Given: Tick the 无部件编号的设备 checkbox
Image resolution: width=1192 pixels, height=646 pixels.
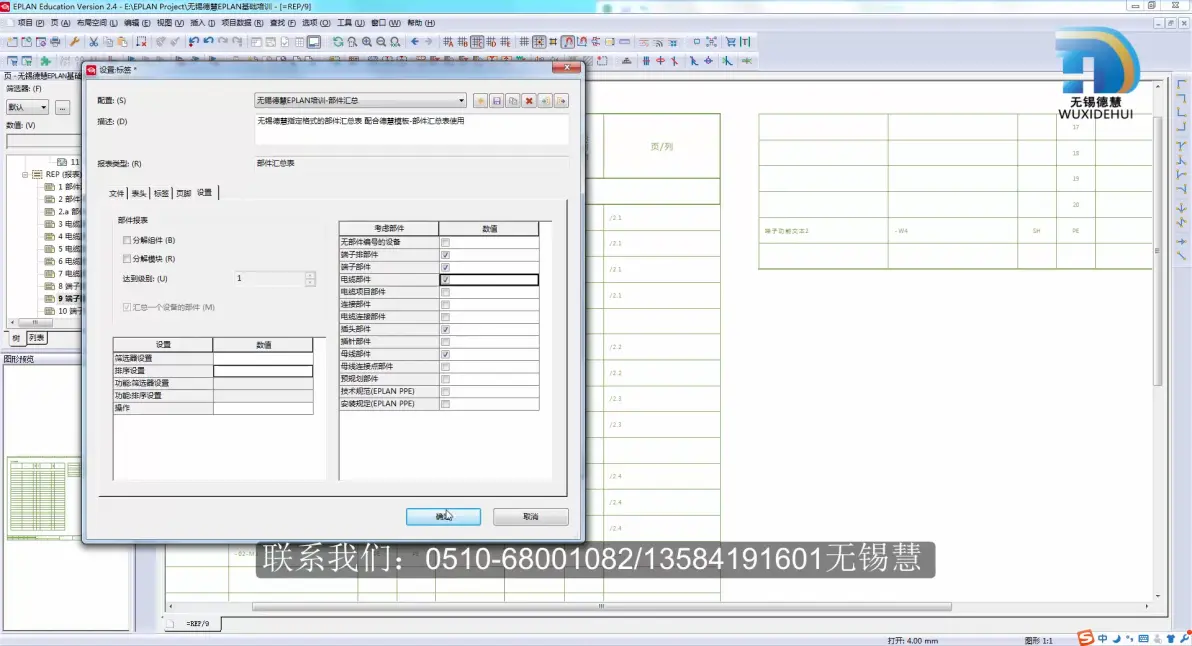Looking at the screenshot, I should click(445, 242).
